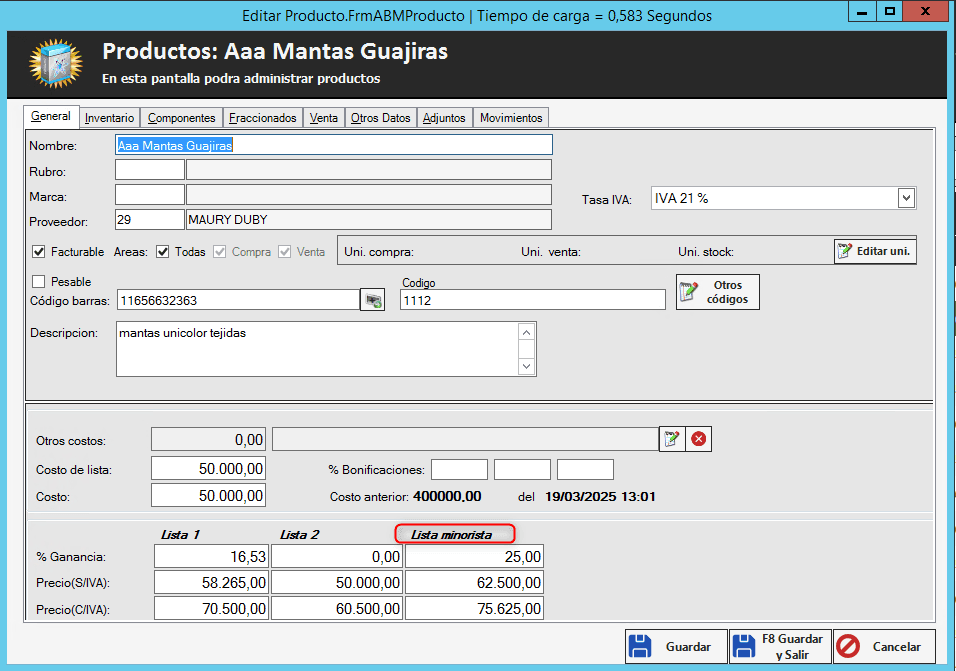Open Otros códigos button
The image size is (956, 671).
point(717,292)
